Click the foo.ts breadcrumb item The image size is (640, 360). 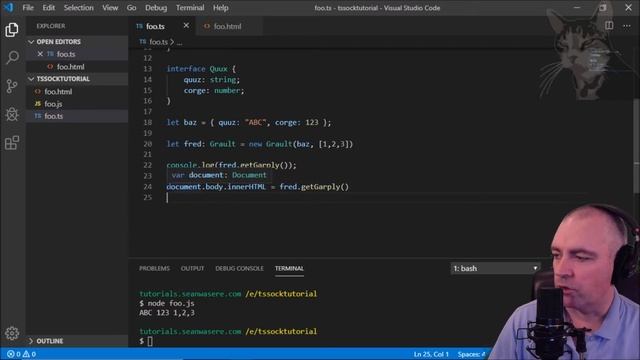pyautogui.click(x=153, y=42)
